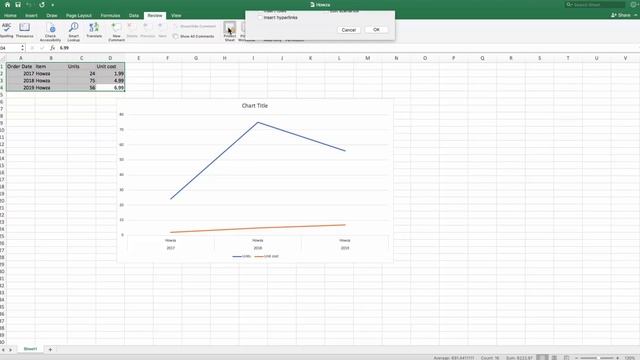Image resolution: width=640 pixels, height=360 pixels.
Task: Switch to Normal view in status bar
Action: coord(542,358)
